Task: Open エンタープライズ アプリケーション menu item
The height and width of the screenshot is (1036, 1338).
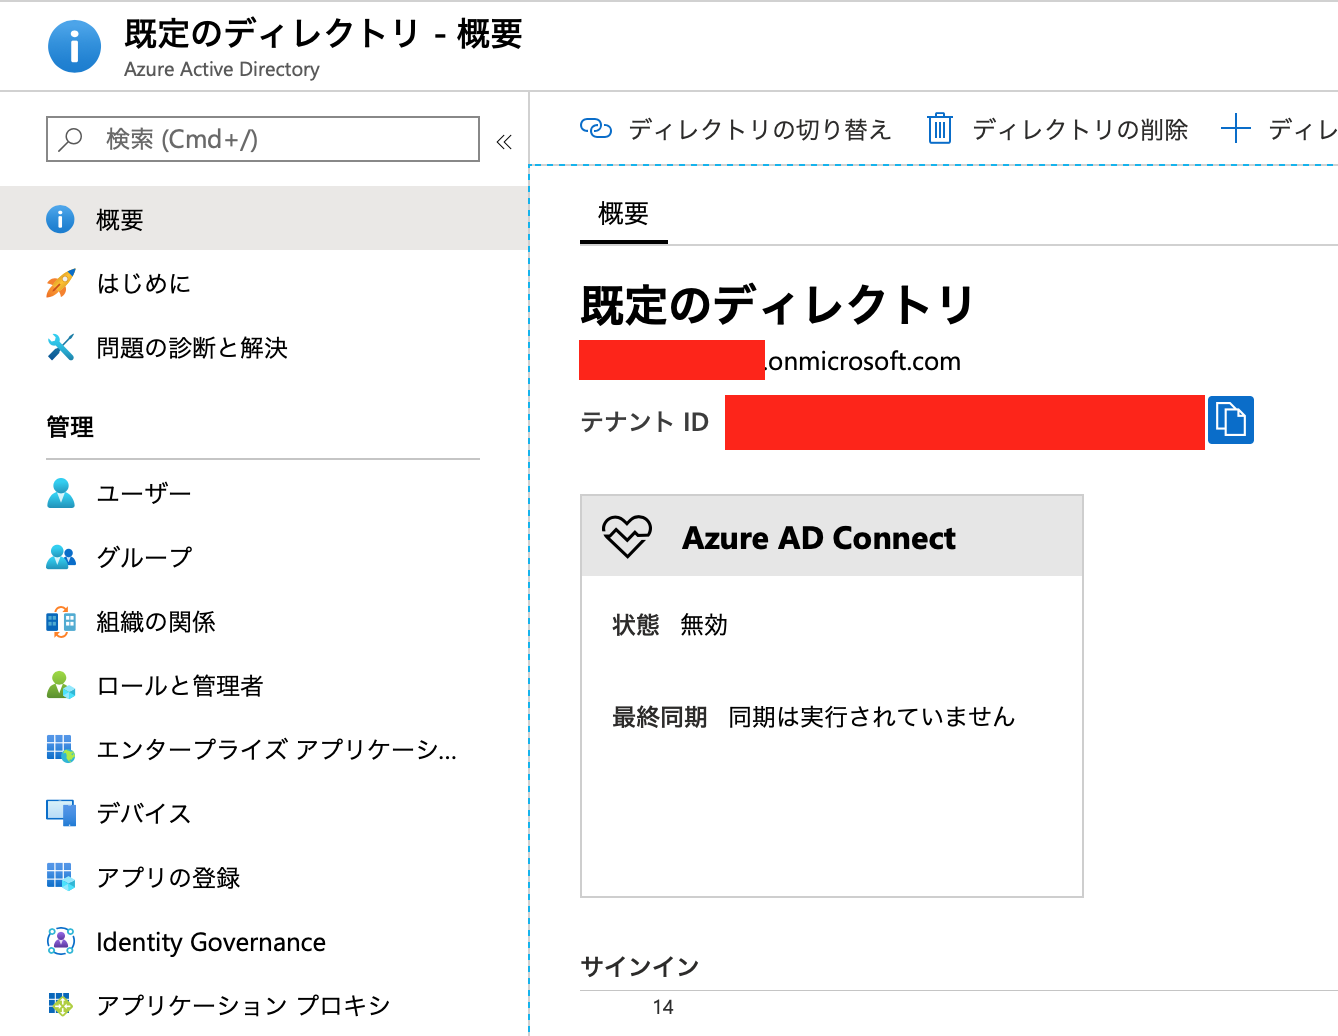Action: click(x=276, y=750)
